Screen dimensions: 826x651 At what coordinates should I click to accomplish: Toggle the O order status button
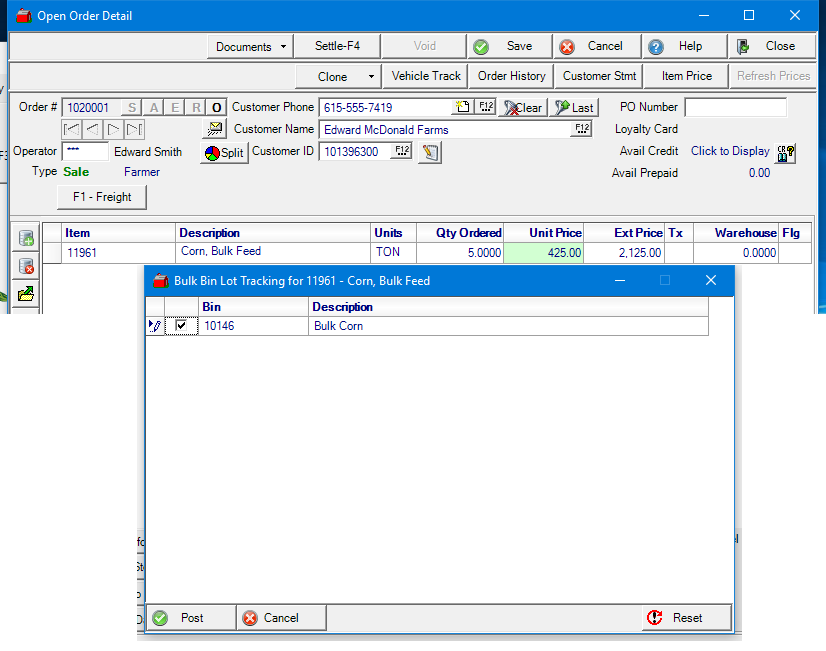(x=217, y=107)
